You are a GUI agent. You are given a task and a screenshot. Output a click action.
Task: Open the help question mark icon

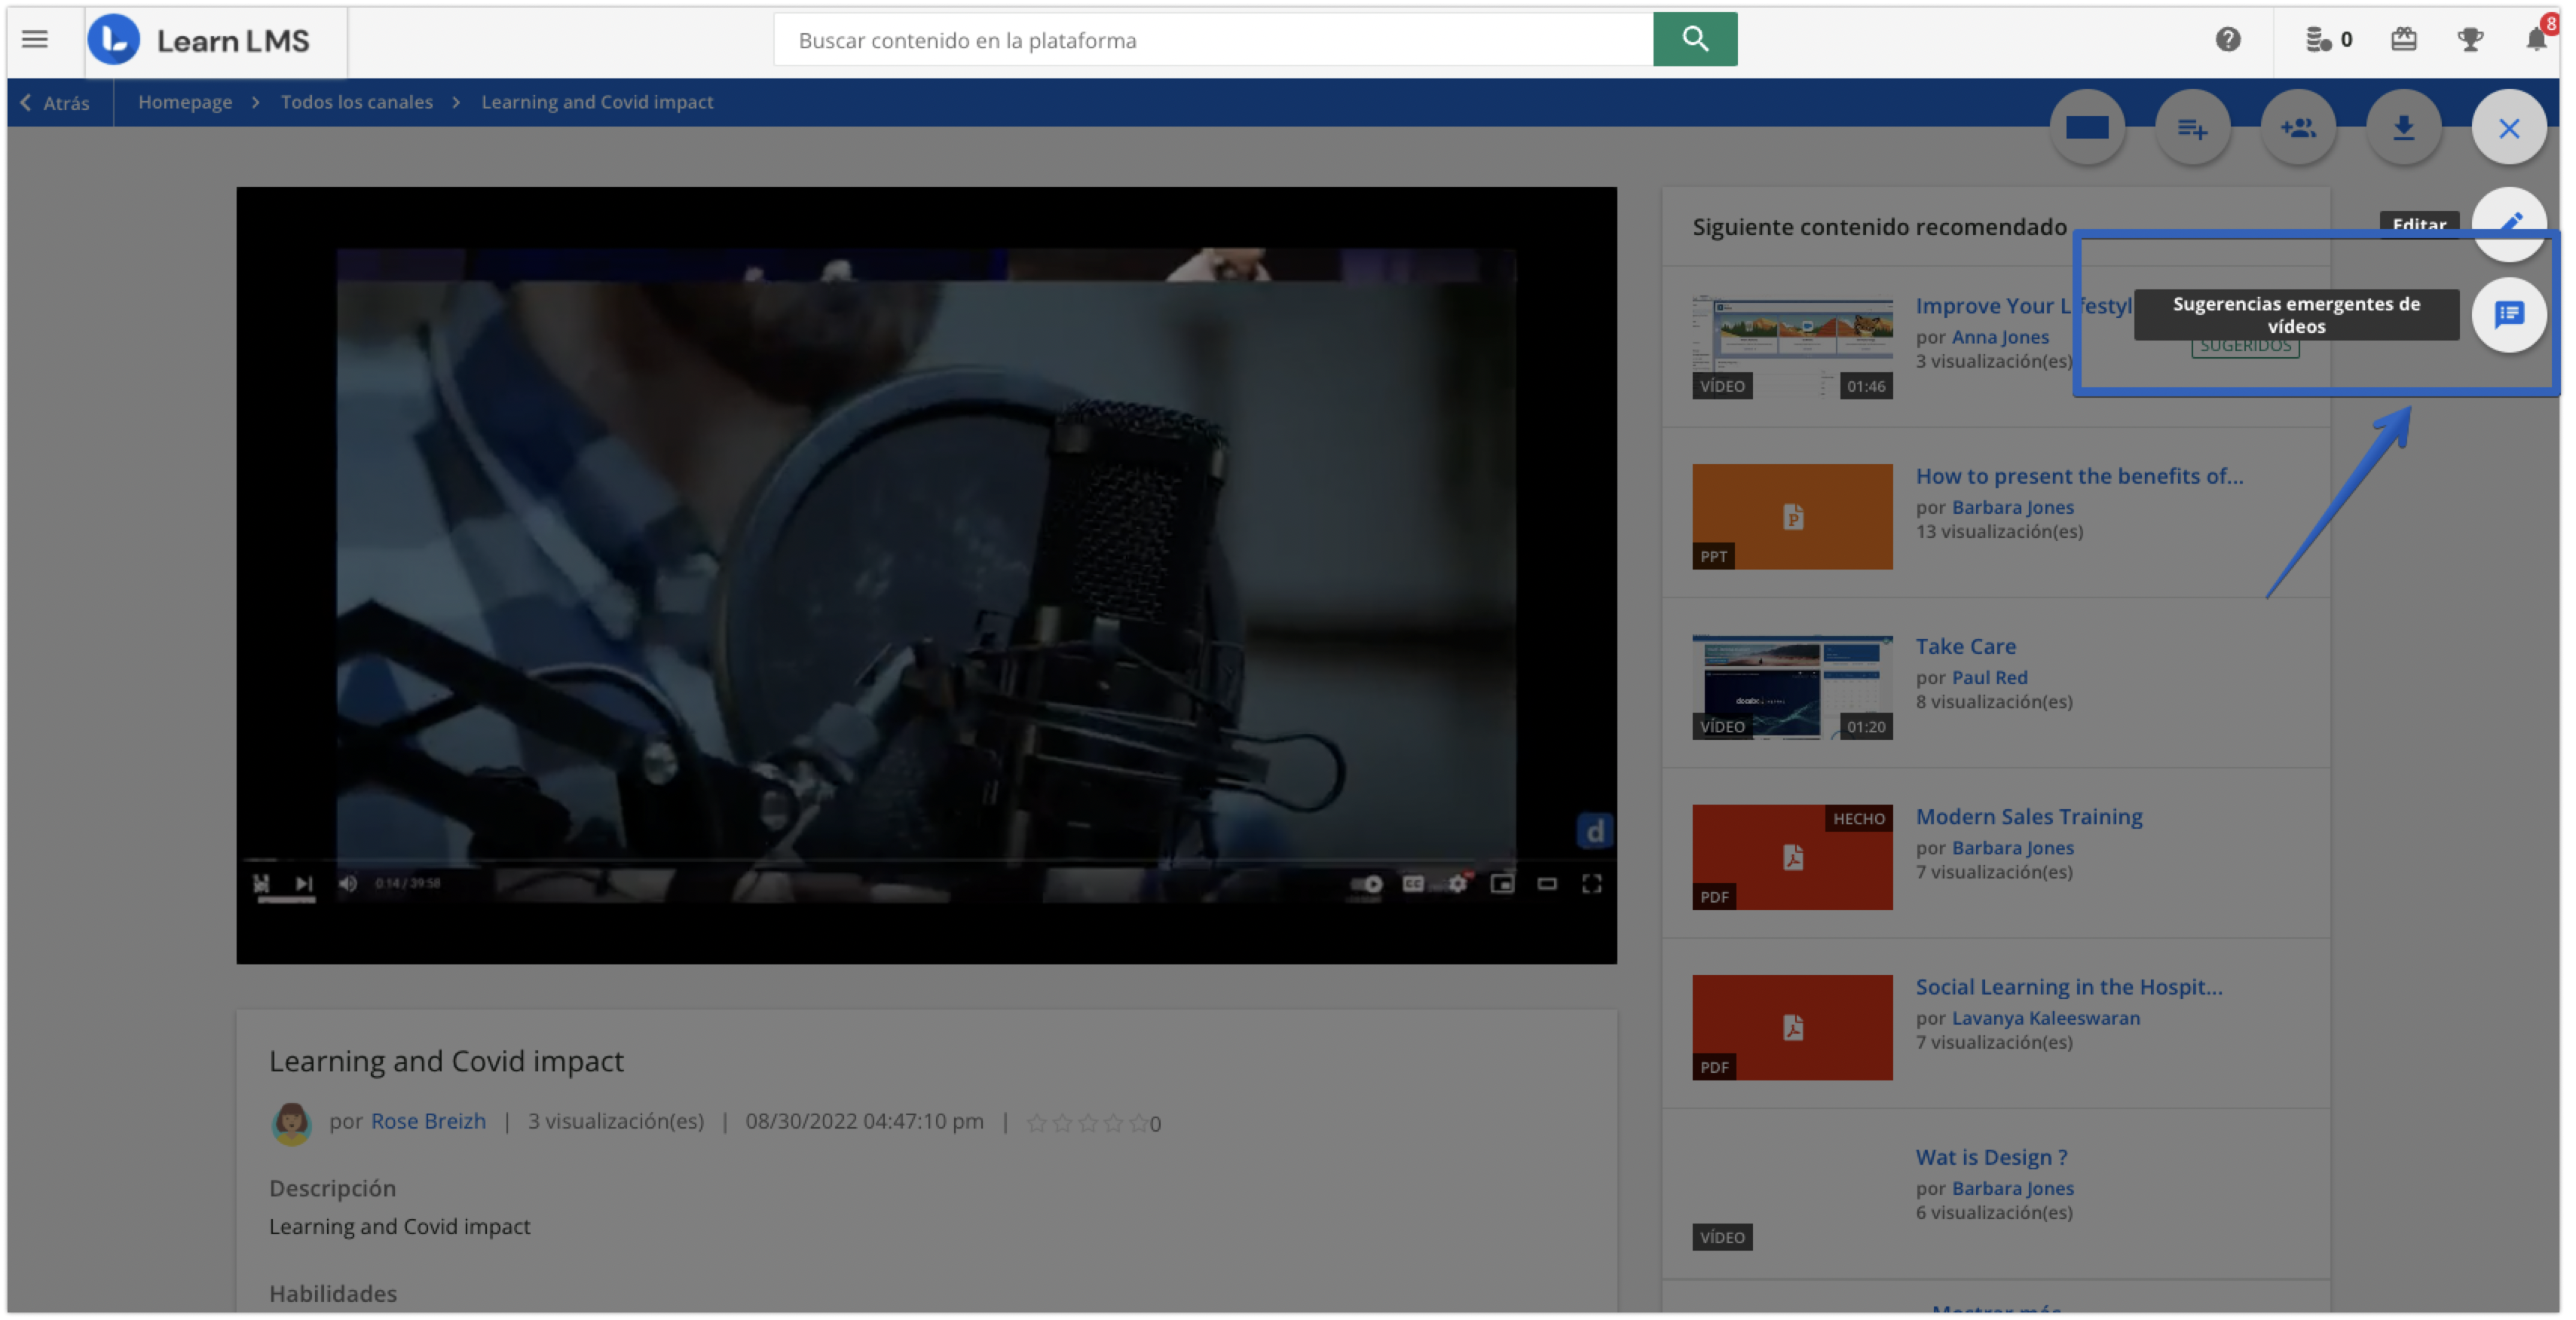(x=2227, y=40)
